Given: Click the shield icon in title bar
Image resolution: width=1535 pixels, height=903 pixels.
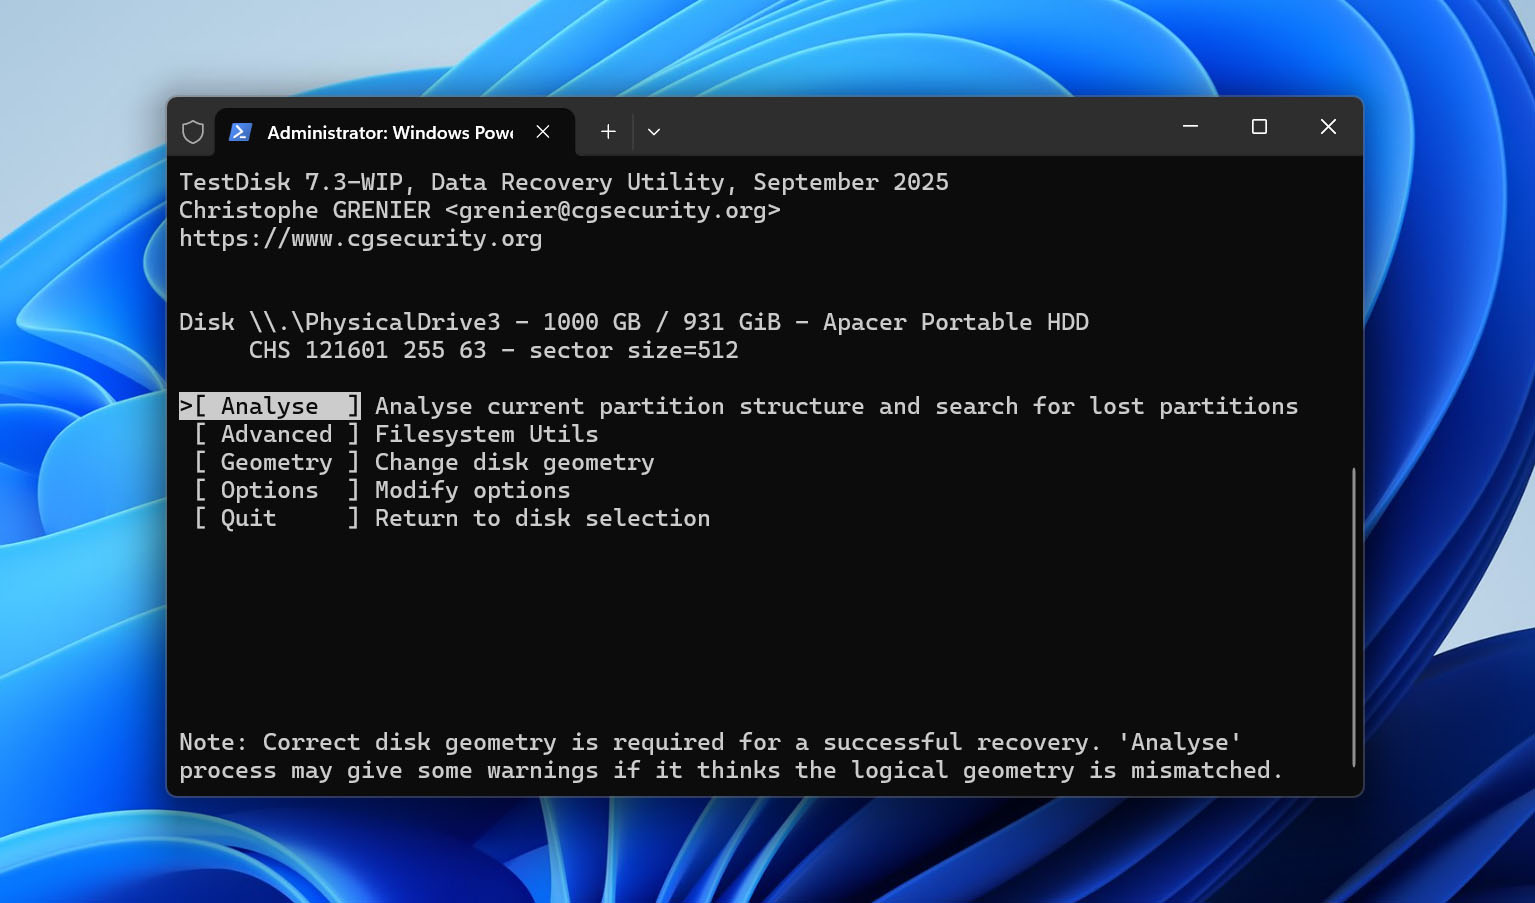Looking at the screenshot, I should coord(193,132).
